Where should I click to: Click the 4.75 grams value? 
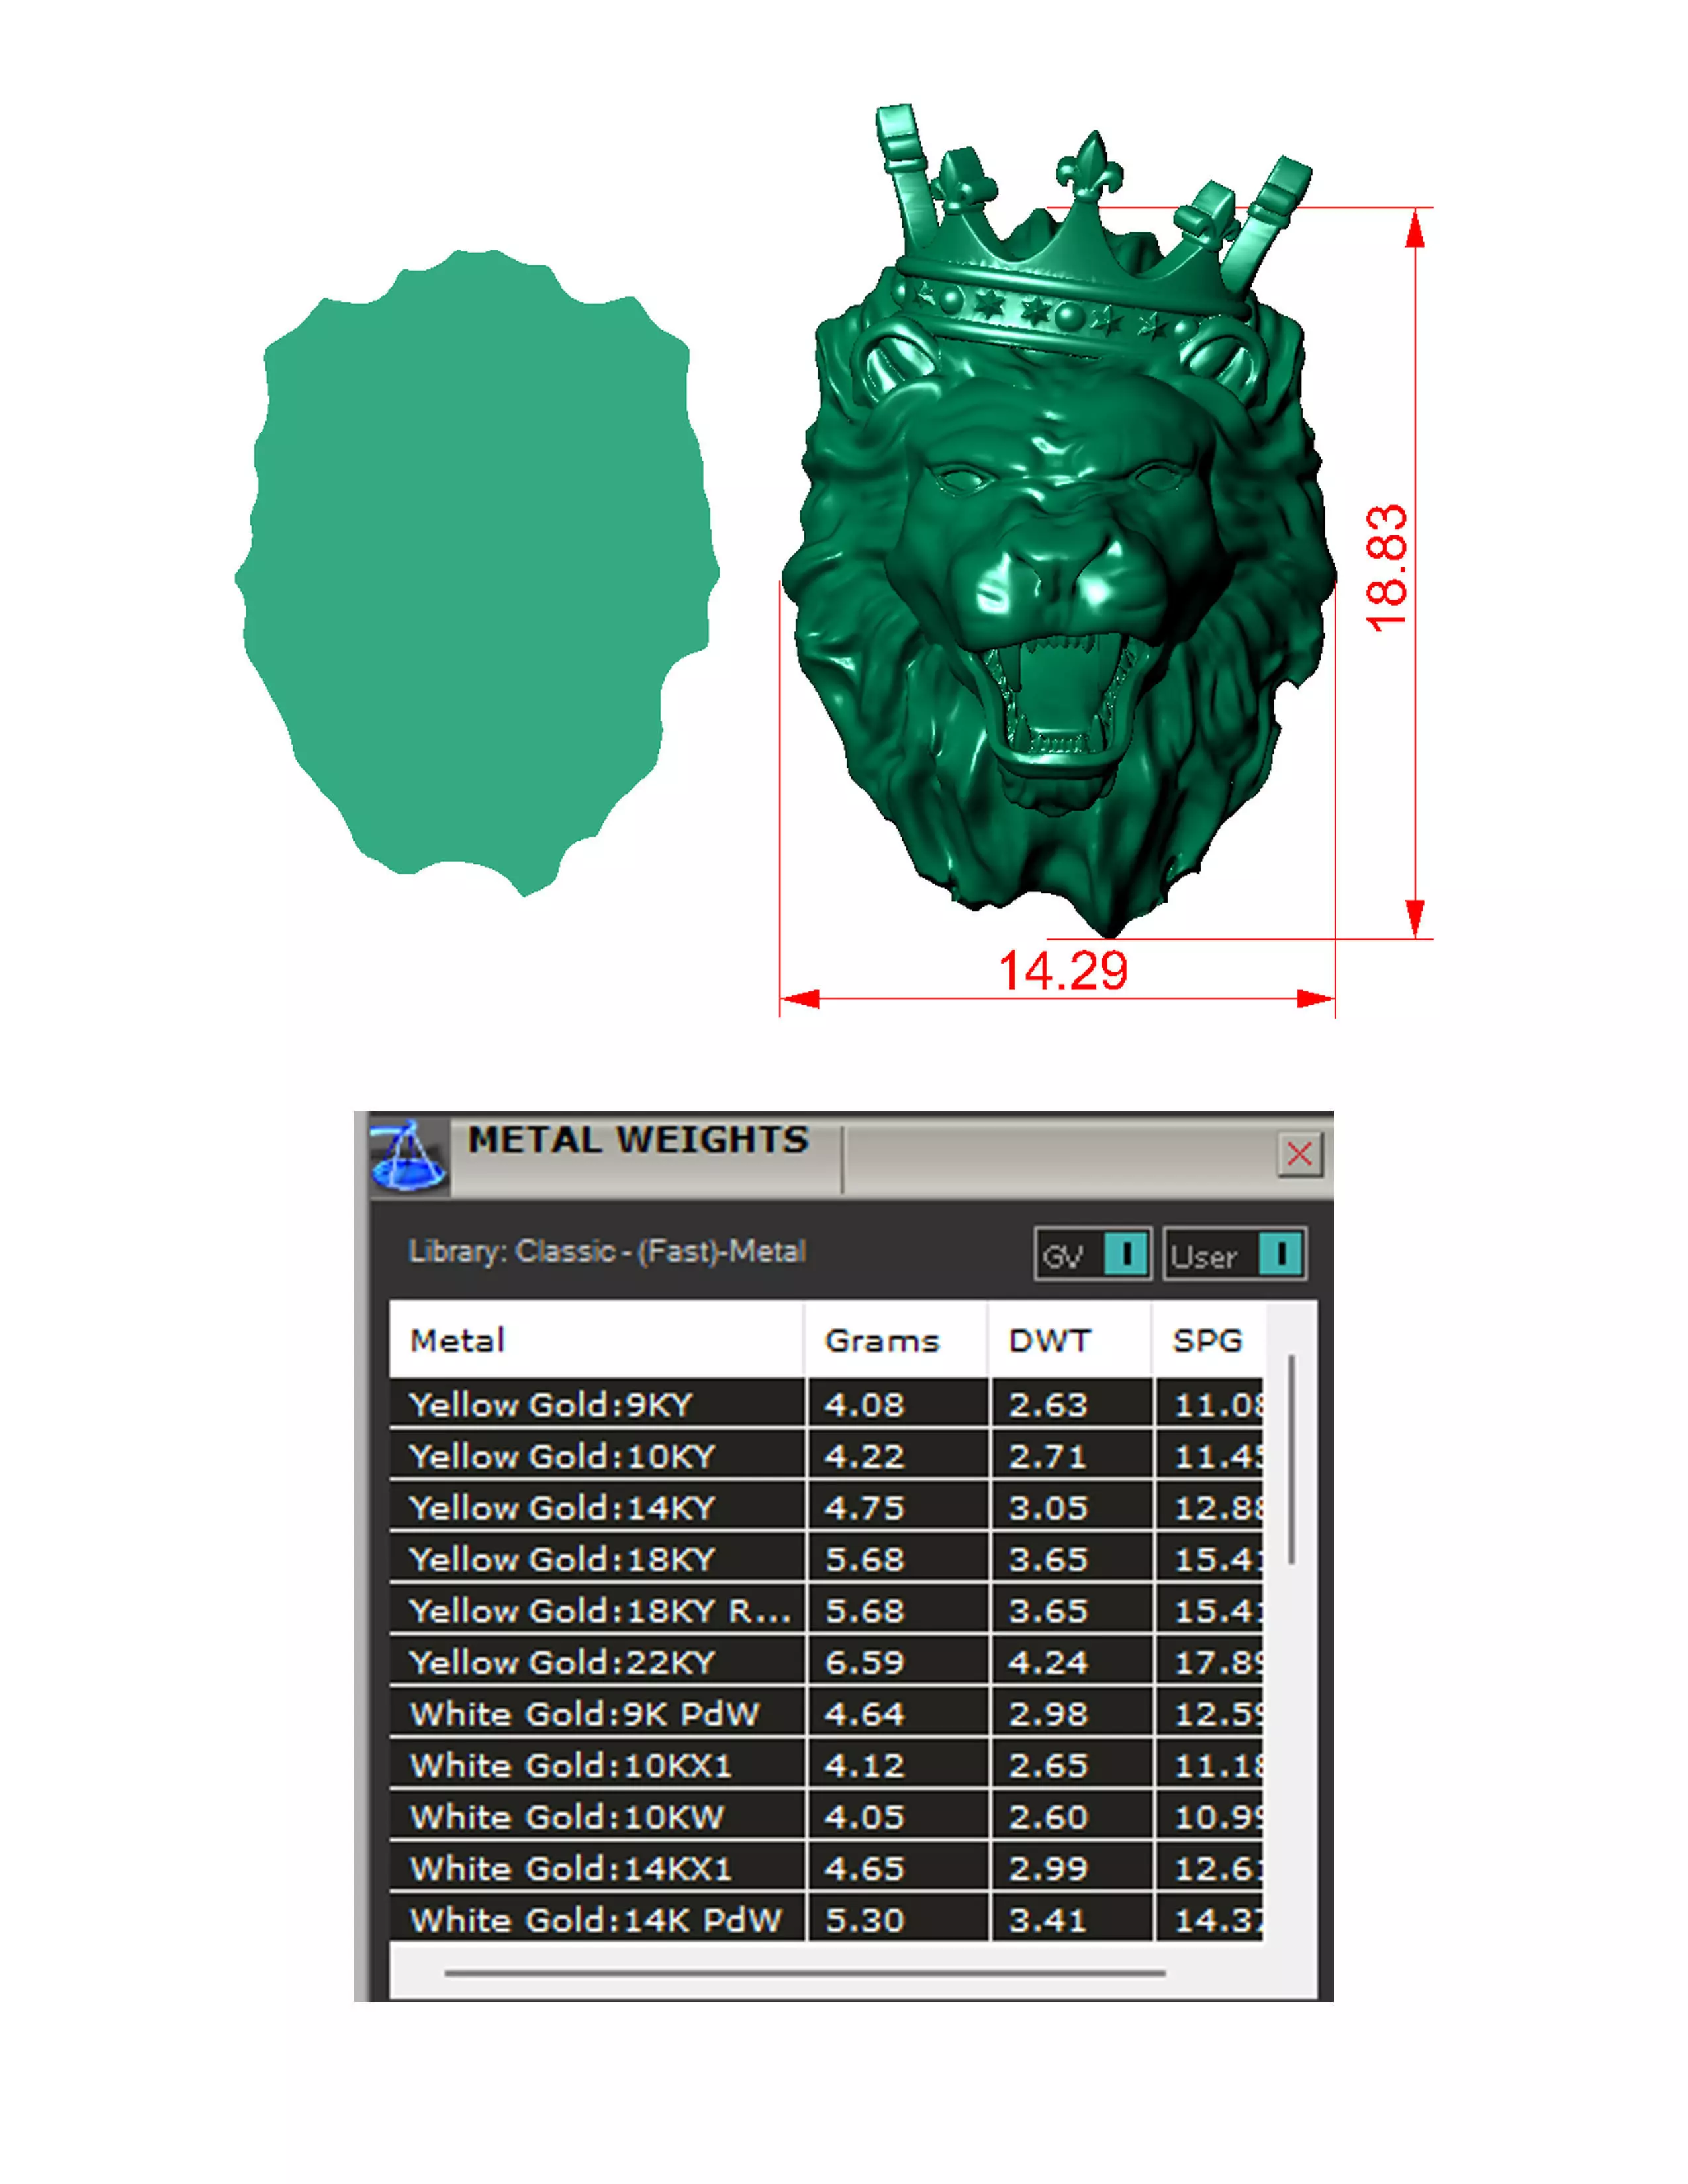tap(864, 1508)
